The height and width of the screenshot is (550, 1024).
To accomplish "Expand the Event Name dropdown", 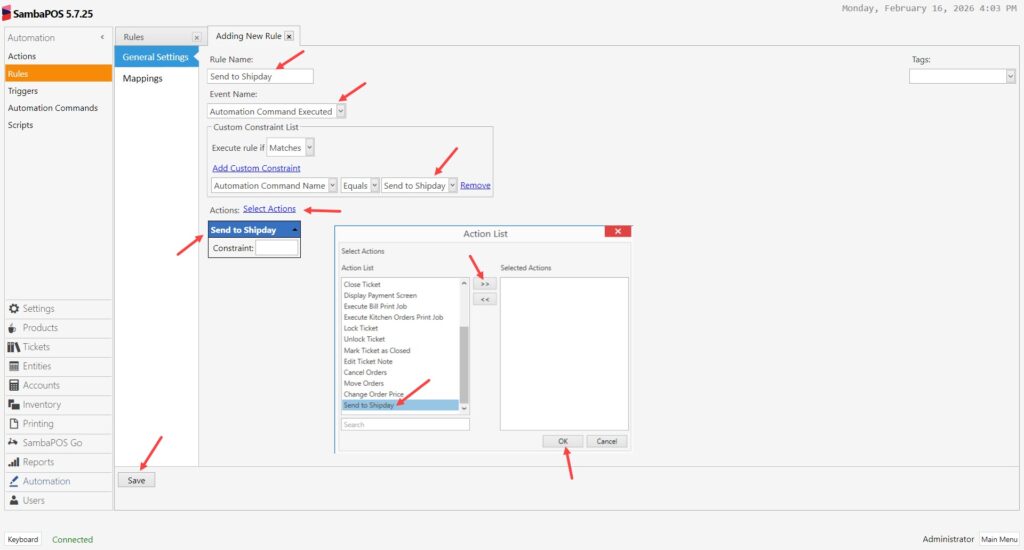I will pos(341,111).
